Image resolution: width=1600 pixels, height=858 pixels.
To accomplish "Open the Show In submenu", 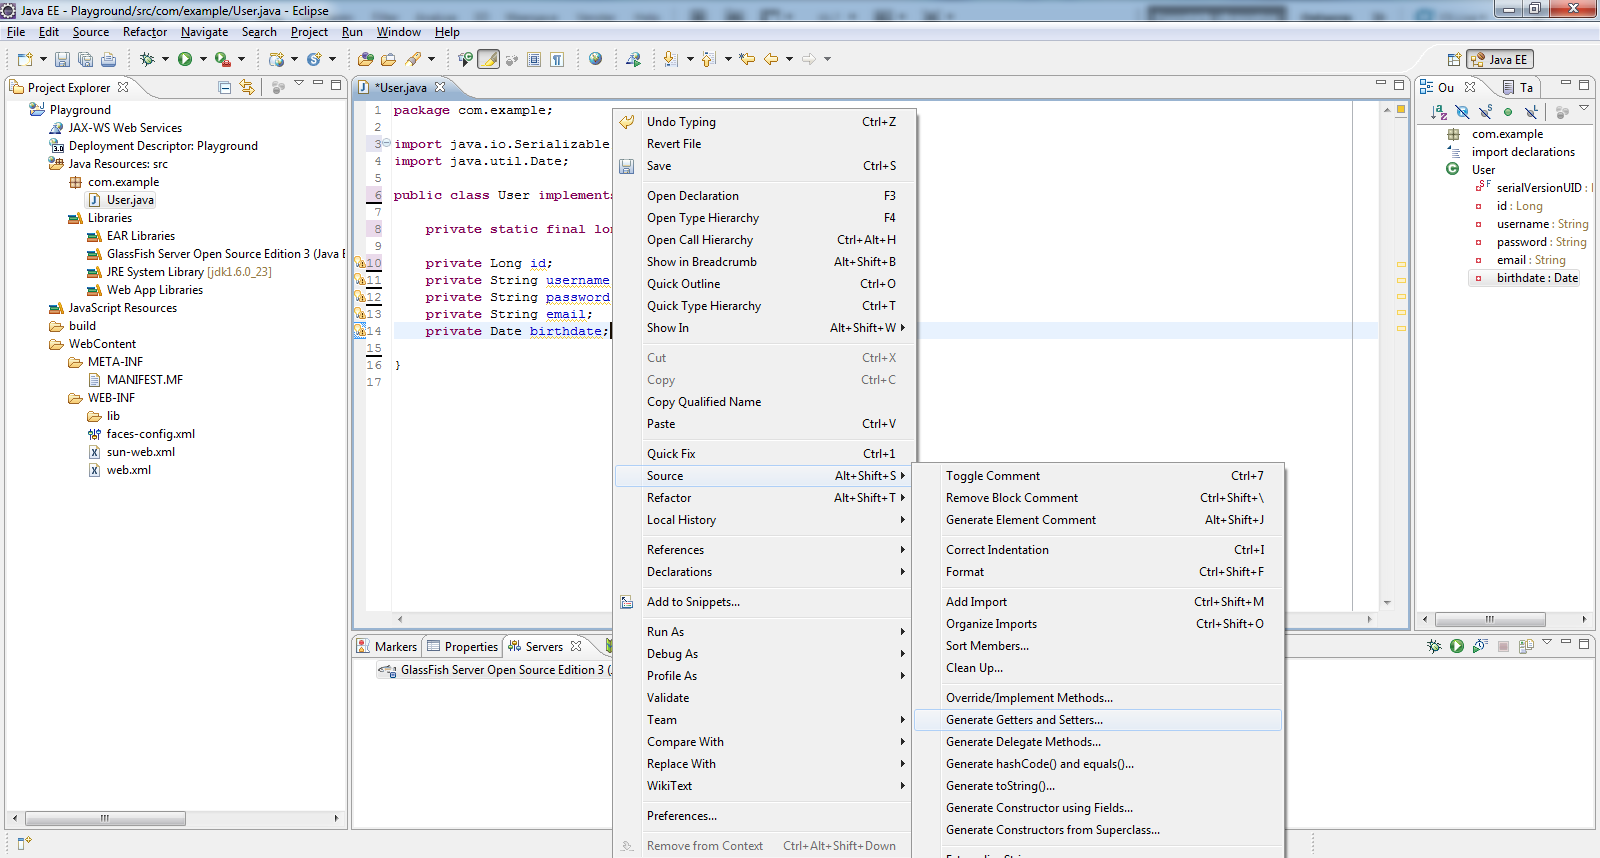I will click(765, 328).
